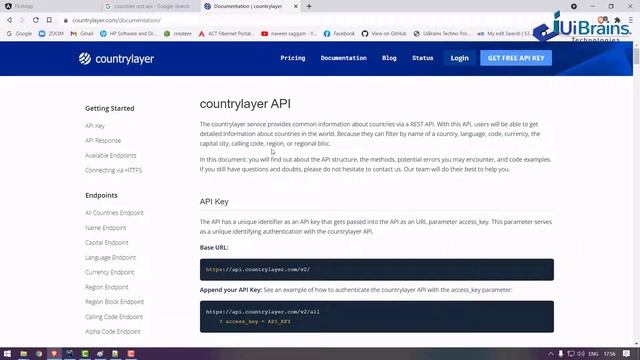The height and width of the screenshot is (360, 640).
Task: Open the View on GitHub bookmark
Action: pos(384,33)
